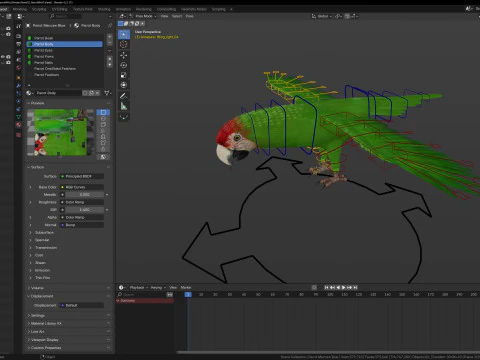The width and height of the screenshot is (480, 360).
Task: Move material slot down in the list
Action: (110, 65)
